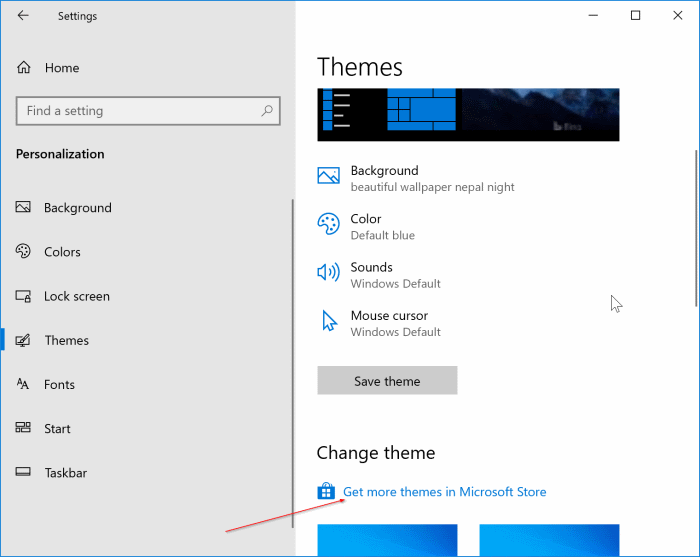Click the Lock screen icon in sidebar
Screen dimensions: 700x557
click(23, 296)
